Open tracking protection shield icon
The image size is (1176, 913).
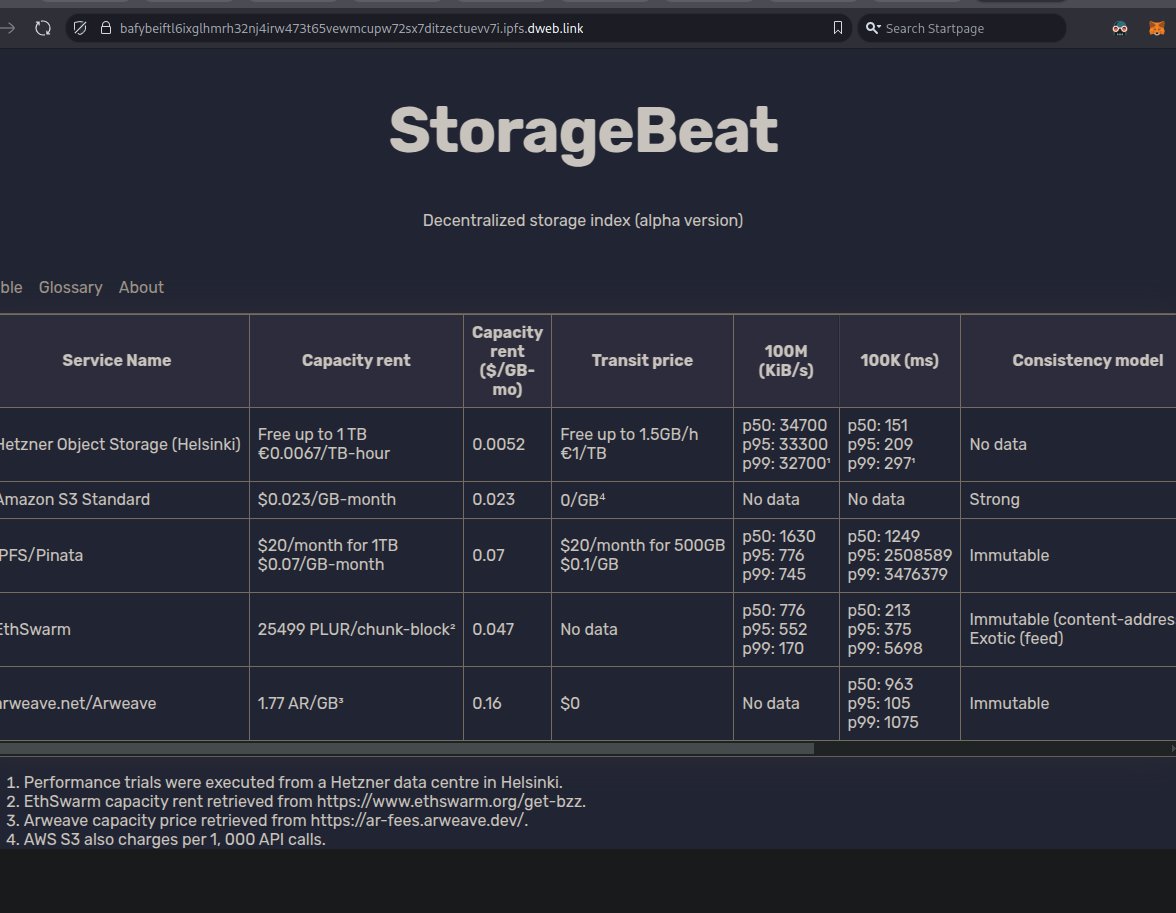80,29
